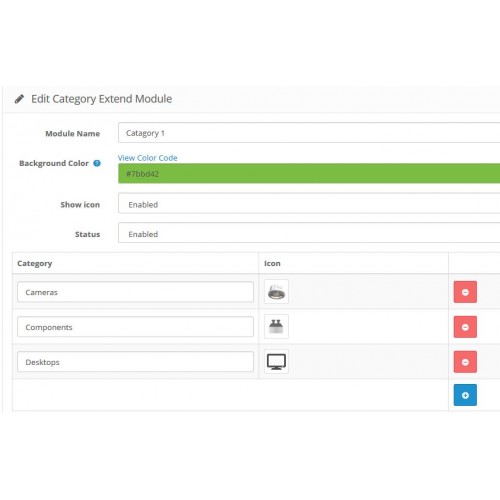Change the Components icon thumbnail

[x=276, y=327]
